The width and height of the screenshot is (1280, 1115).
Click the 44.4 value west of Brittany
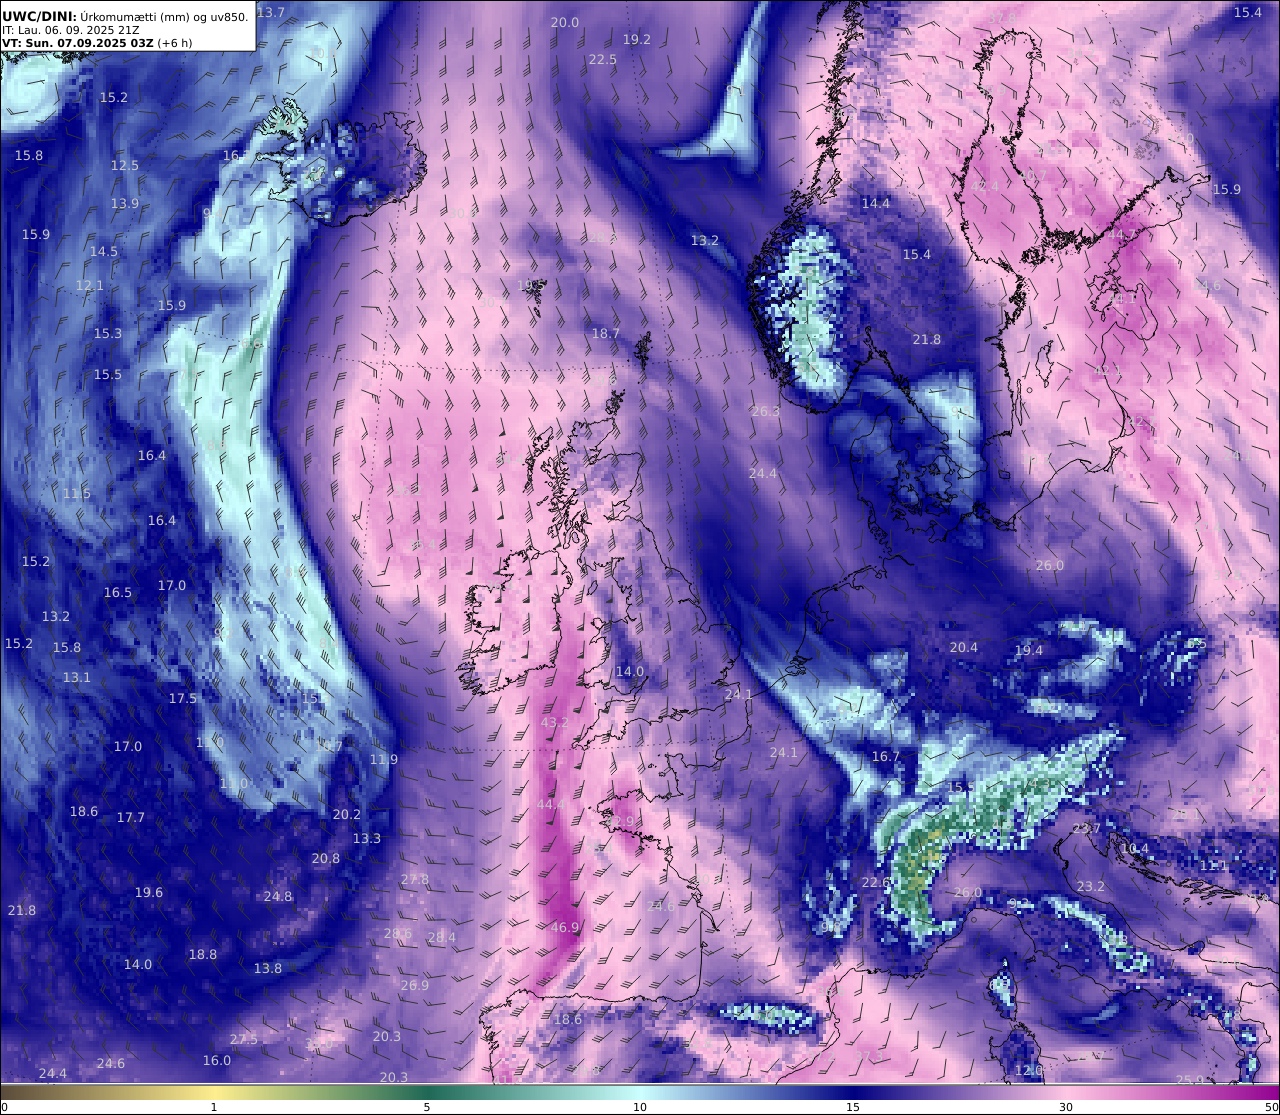click(551, 804)
